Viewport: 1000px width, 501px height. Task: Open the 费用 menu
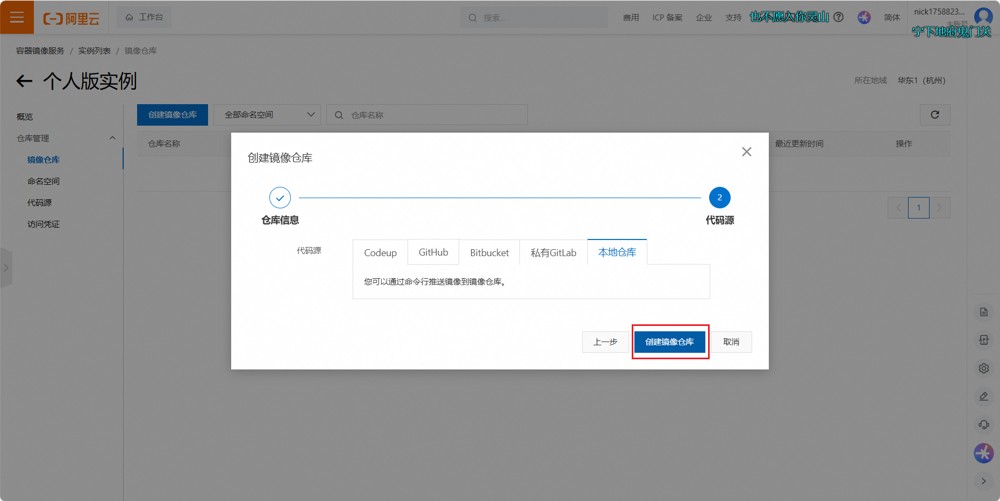click(631, 18)
